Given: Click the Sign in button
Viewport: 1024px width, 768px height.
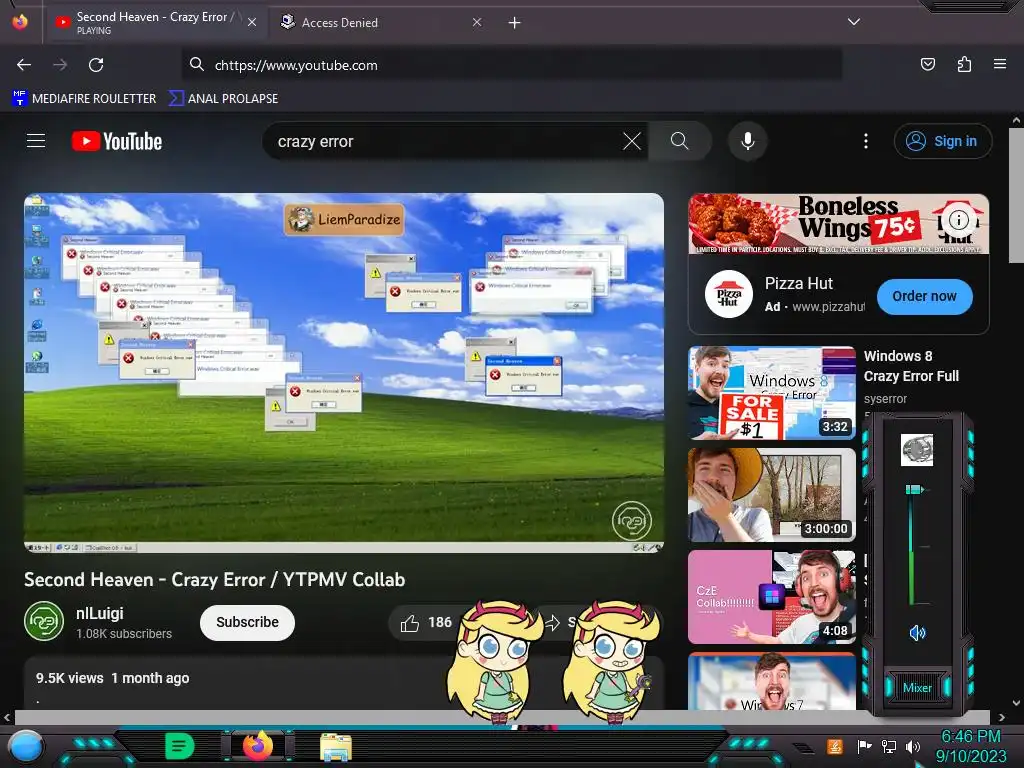Looking at the screenshot, I should [942, 141].
